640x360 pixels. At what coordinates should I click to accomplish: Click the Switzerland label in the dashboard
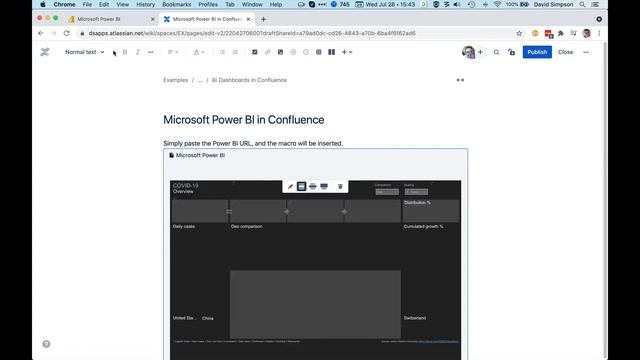[x=415, y=318]
